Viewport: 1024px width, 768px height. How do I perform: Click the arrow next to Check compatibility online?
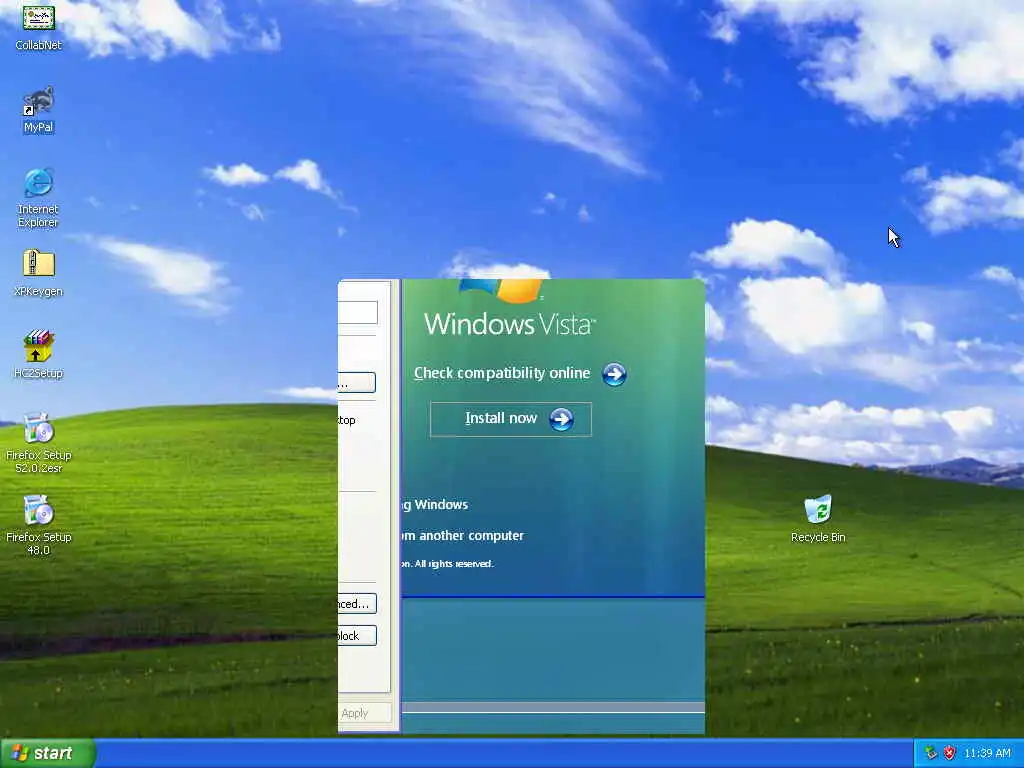(x=614, y=374)
